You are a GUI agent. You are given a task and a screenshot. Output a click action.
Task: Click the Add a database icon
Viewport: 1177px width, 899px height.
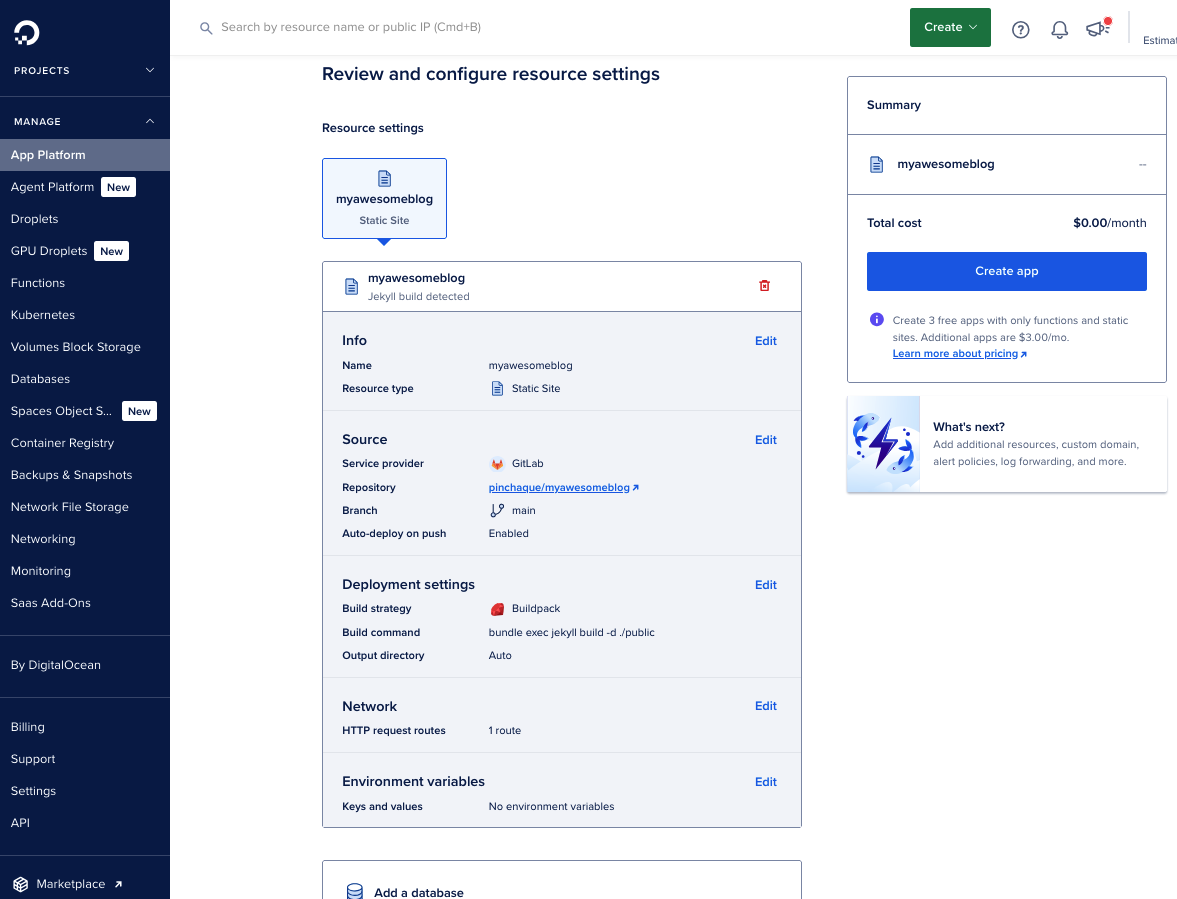354,891
